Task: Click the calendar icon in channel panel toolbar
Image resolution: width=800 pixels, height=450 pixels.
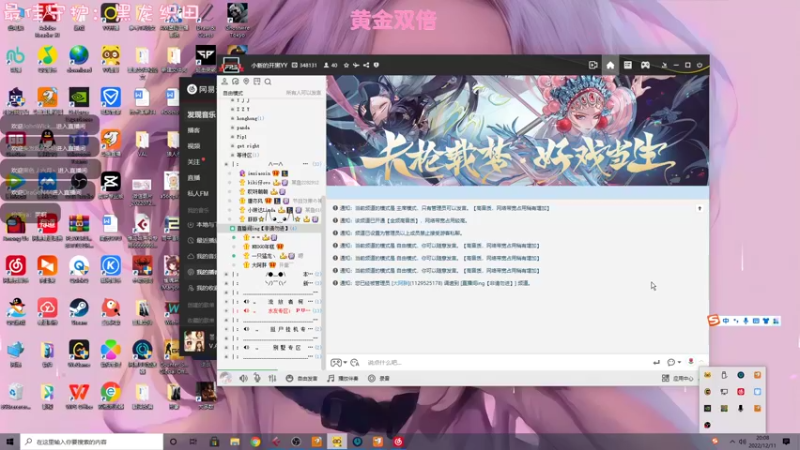Action: pyautogui.click(x=257, y=82)
